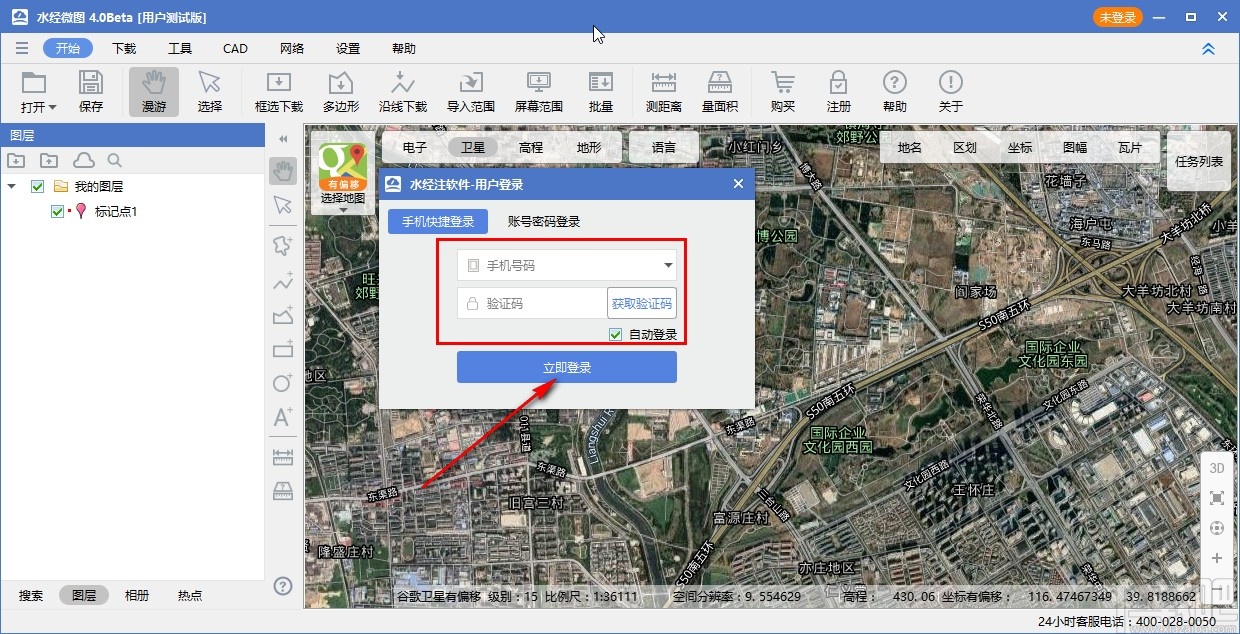The height and width of the screenshot is (634, 1240).
Task: Select the 选择 selection tool
Action: click(209, 91)
